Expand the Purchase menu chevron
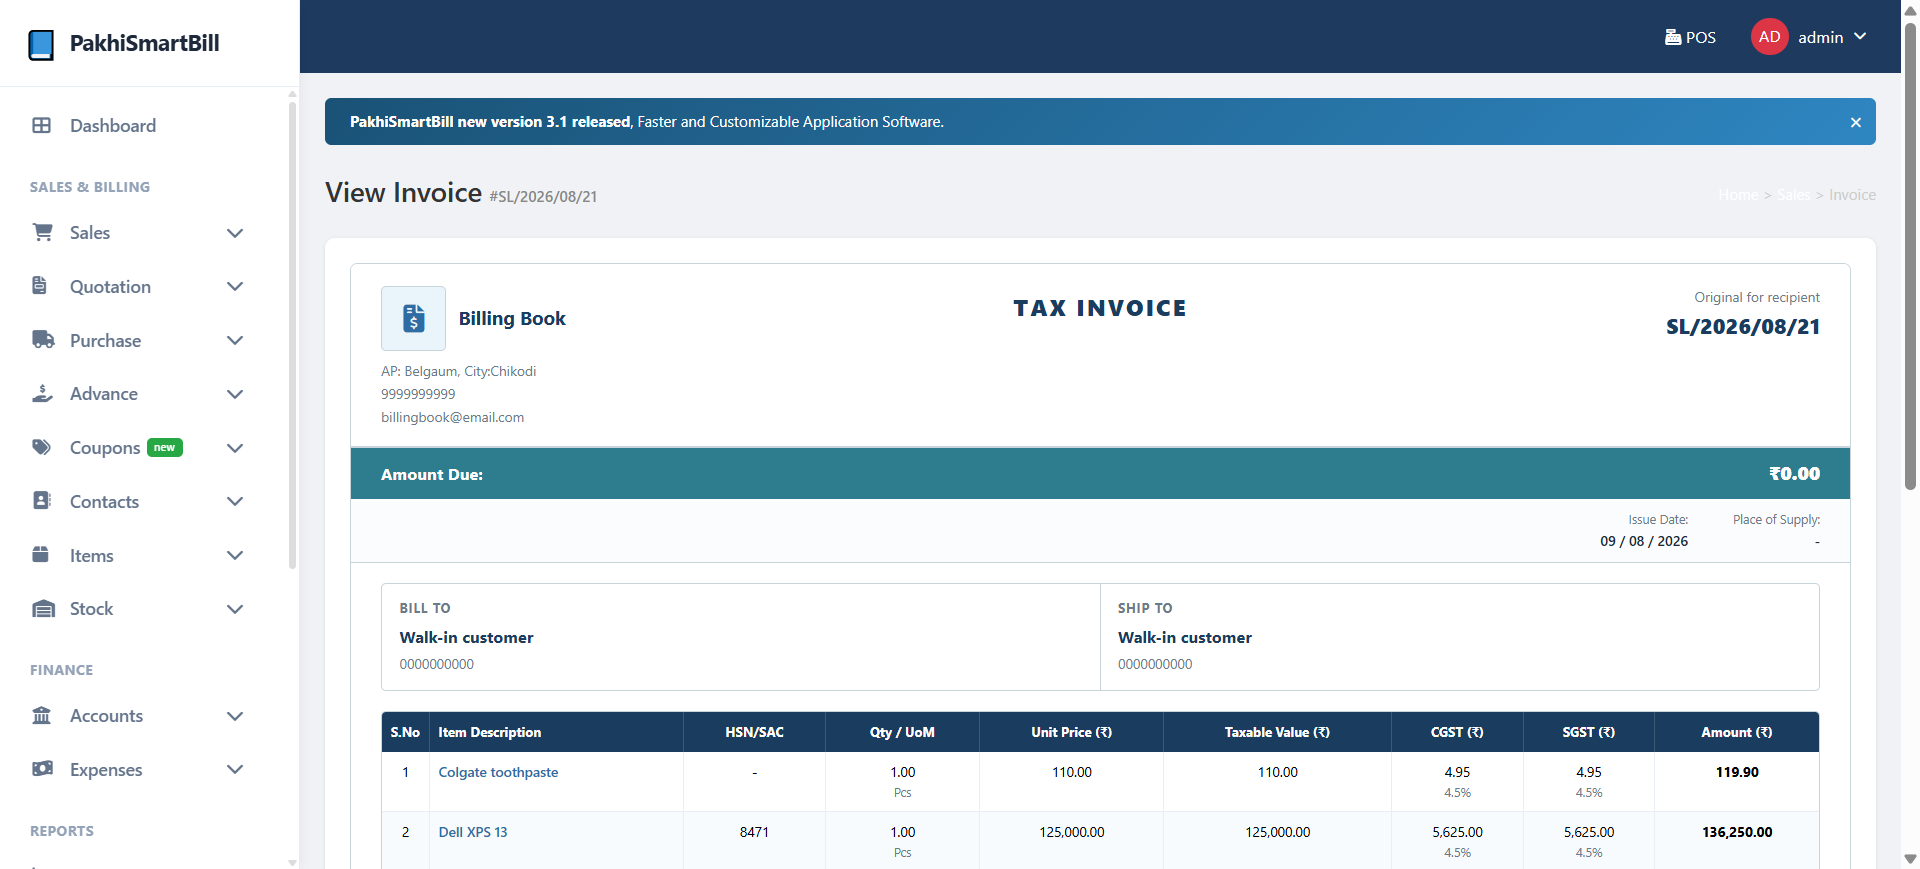The image size is (1920, 869). (235, 341)
